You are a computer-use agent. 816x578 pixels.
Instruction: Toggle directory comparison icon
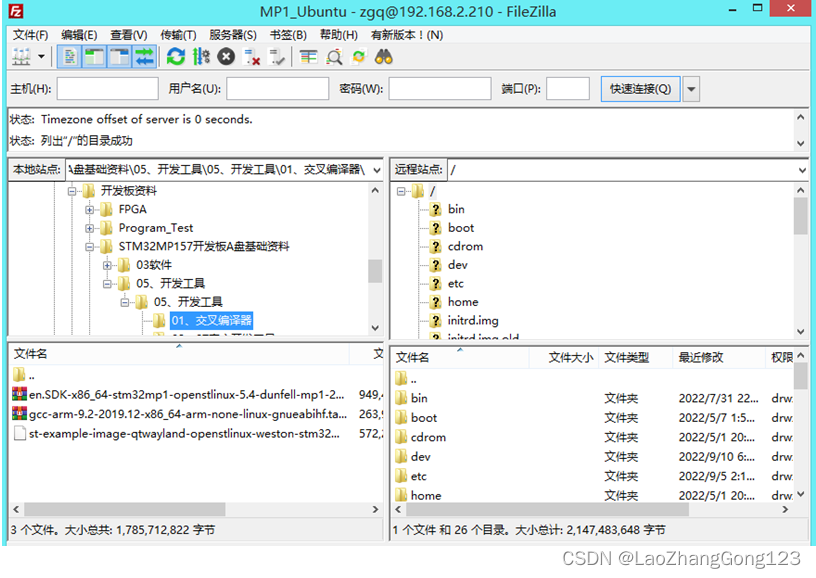[x=334, y=57]
